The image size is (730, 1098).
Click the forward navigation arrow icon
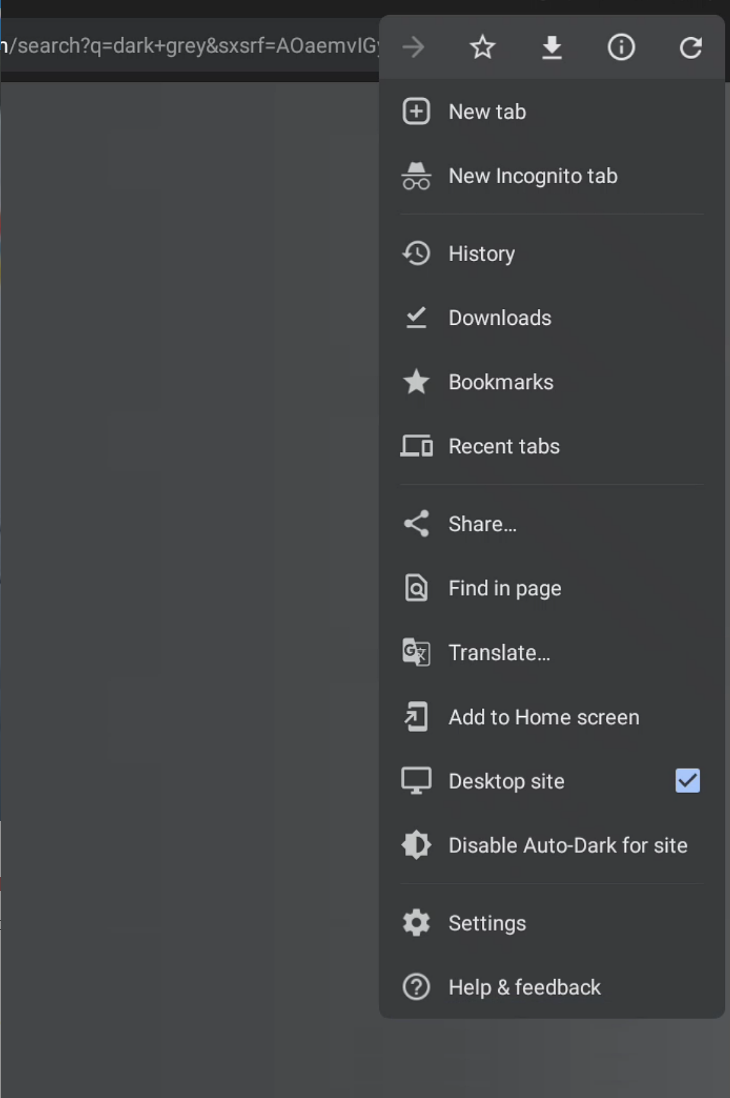[413, 47]
